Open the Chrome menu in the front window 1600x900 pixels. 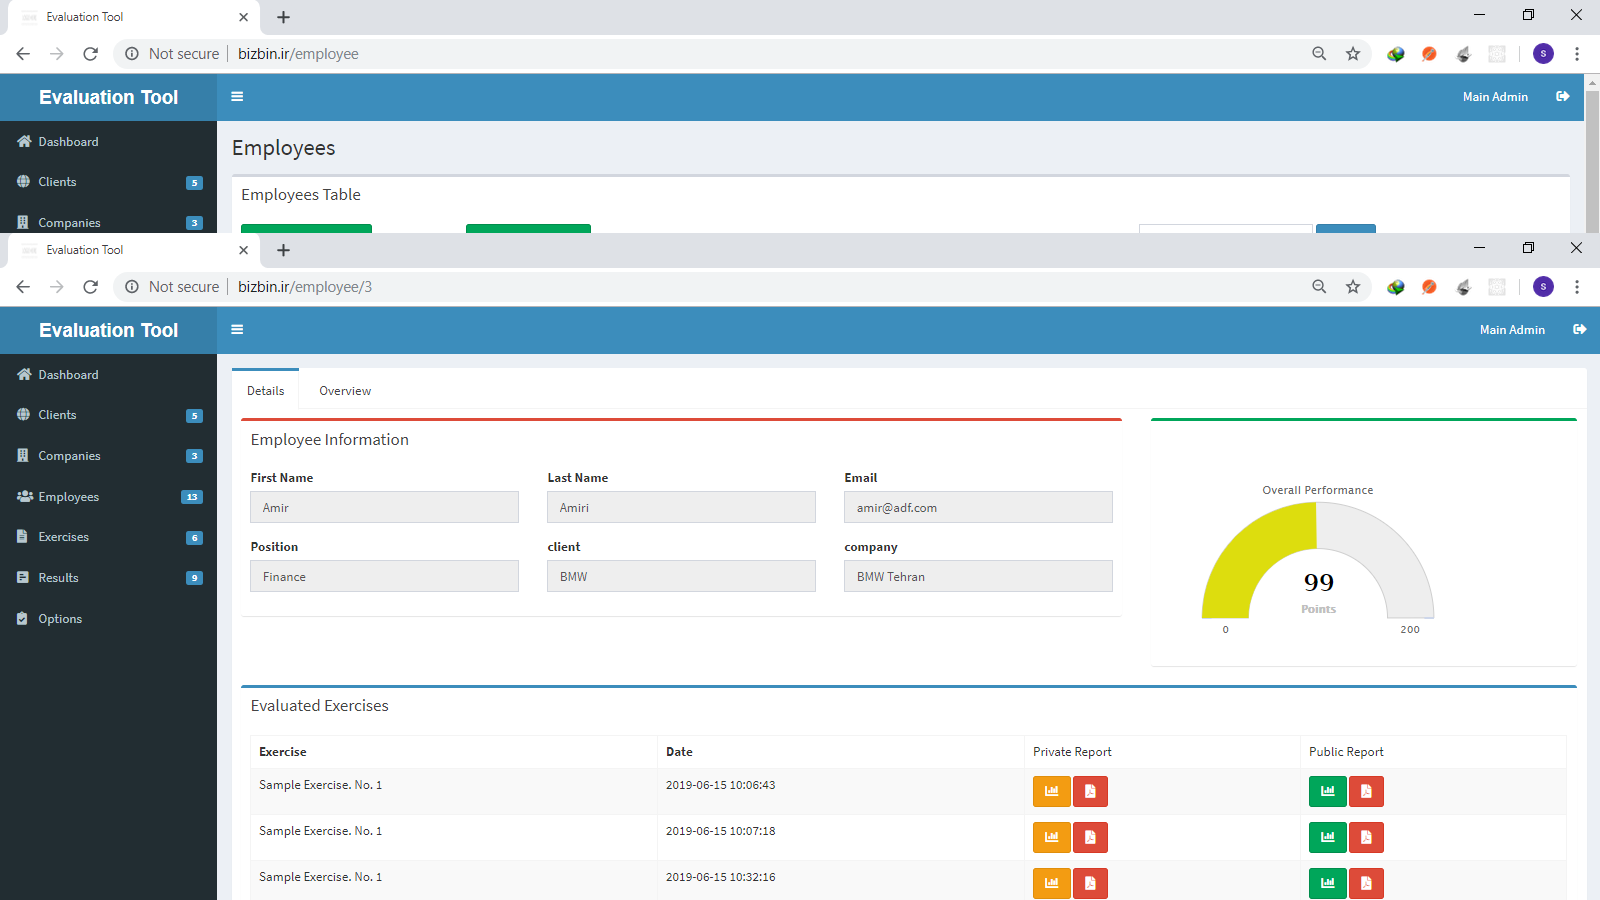pos(1577,287)
